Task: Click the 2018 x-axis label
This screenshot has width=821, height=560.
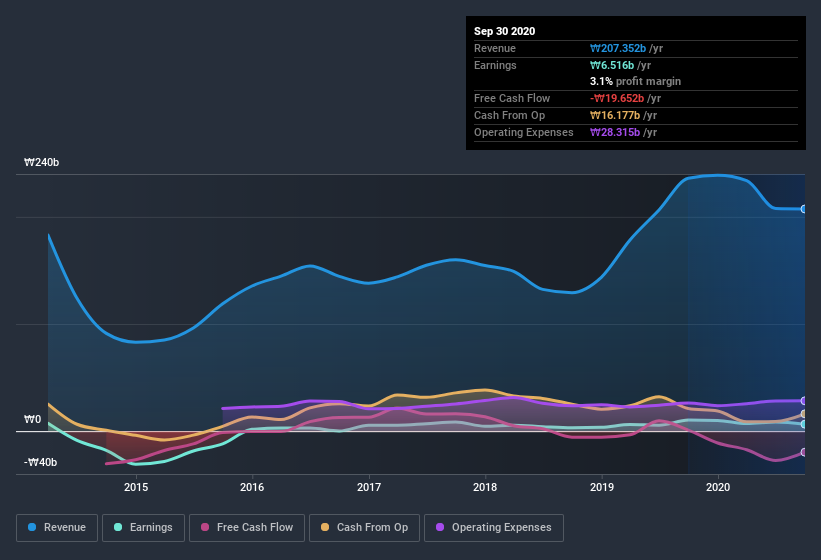Action: (485, 487)
